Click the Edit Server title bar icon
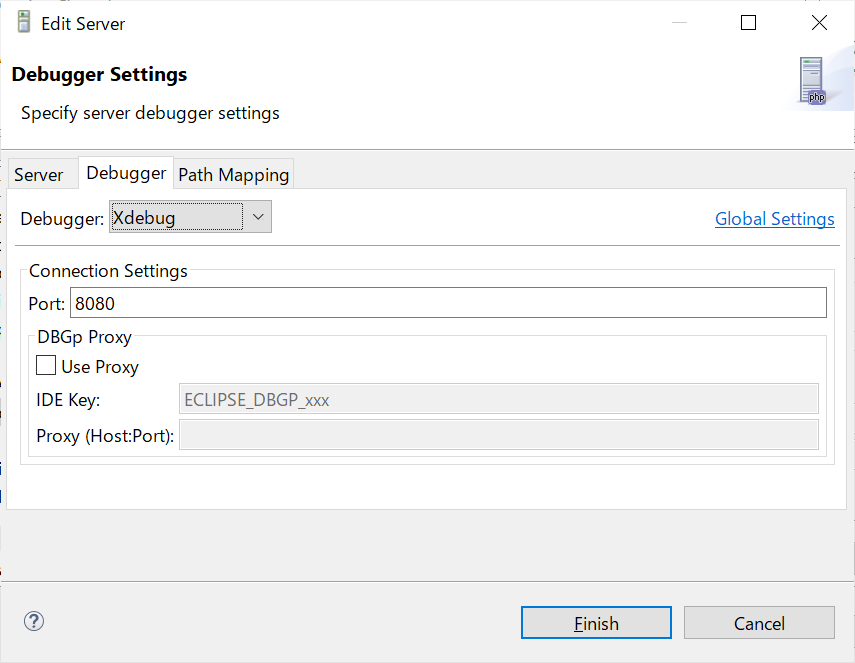The width and height of the screenshot is (855, 663). tap(23, 22)
